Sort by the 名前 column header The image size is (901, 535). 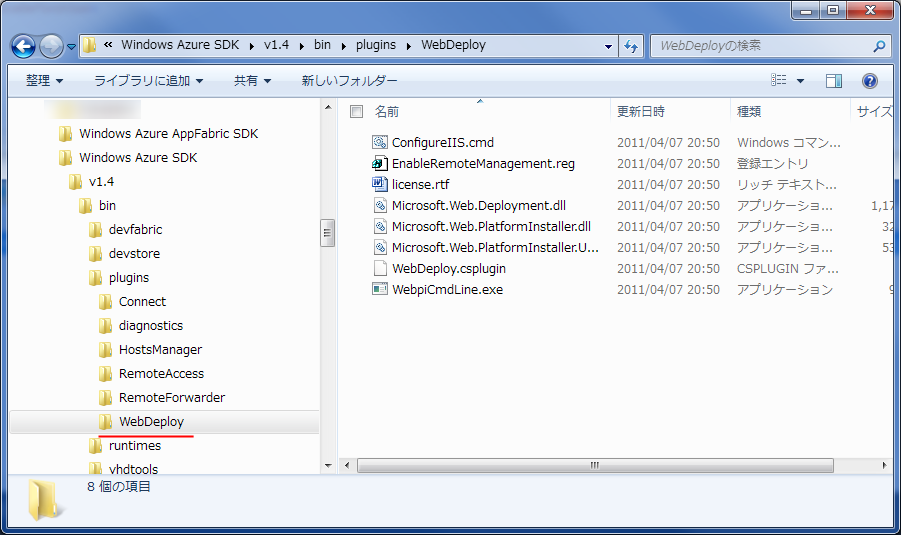(x=387, y=111)
